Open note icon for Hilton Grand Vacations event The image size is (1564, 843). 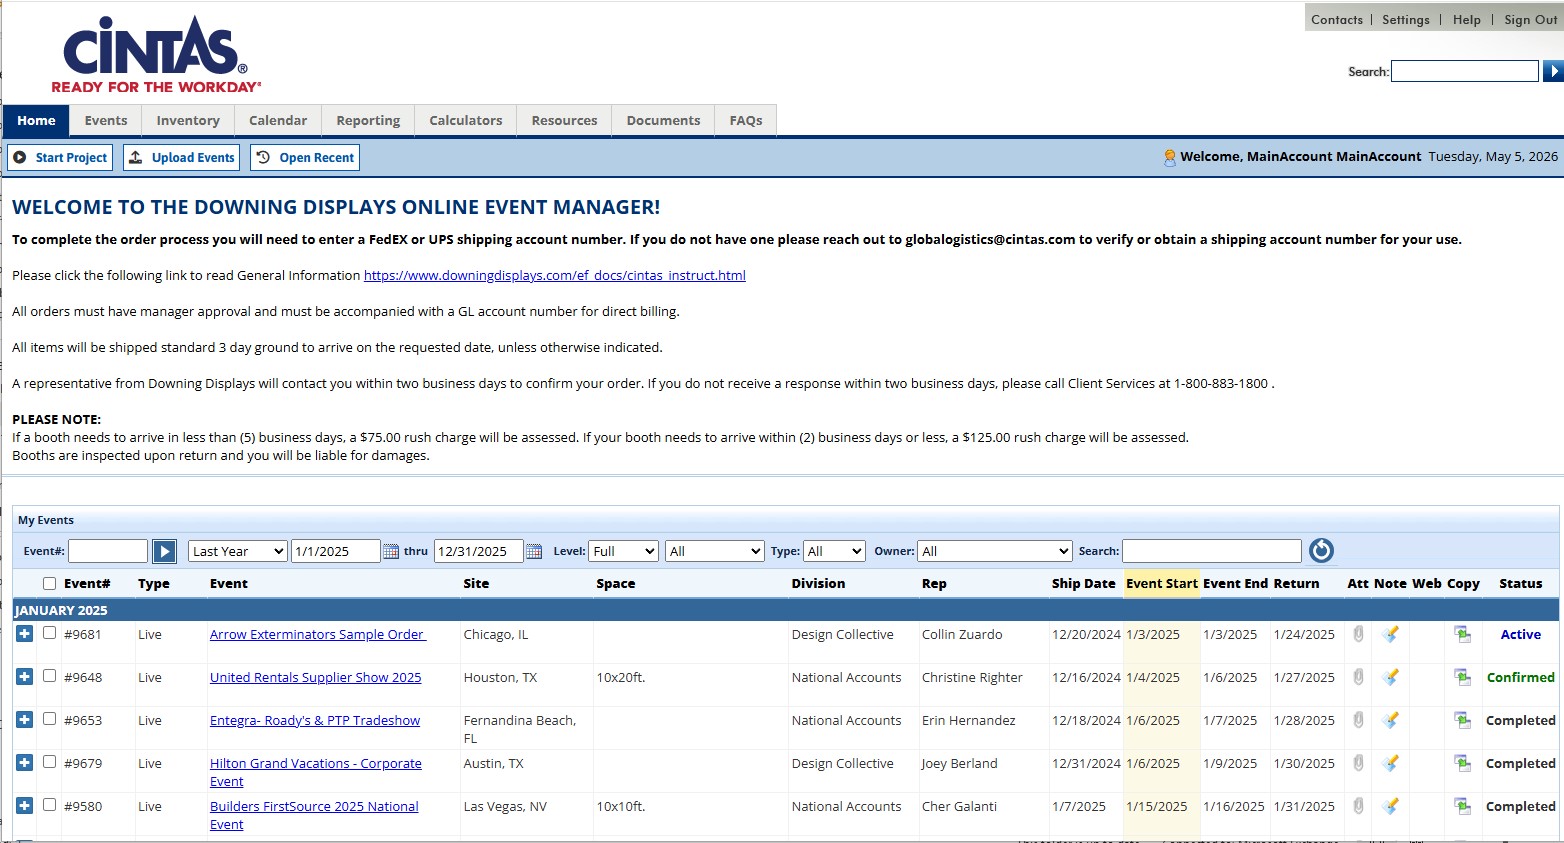tap(1390, 763)
